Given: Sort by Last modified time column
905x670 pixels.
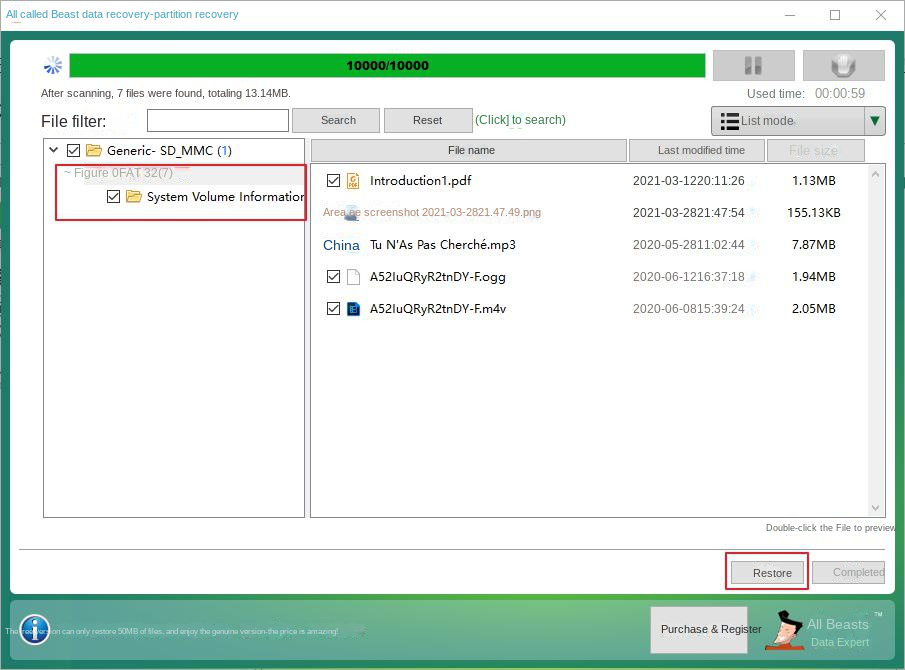Looking at the screenshot, I should pos(697,150).
